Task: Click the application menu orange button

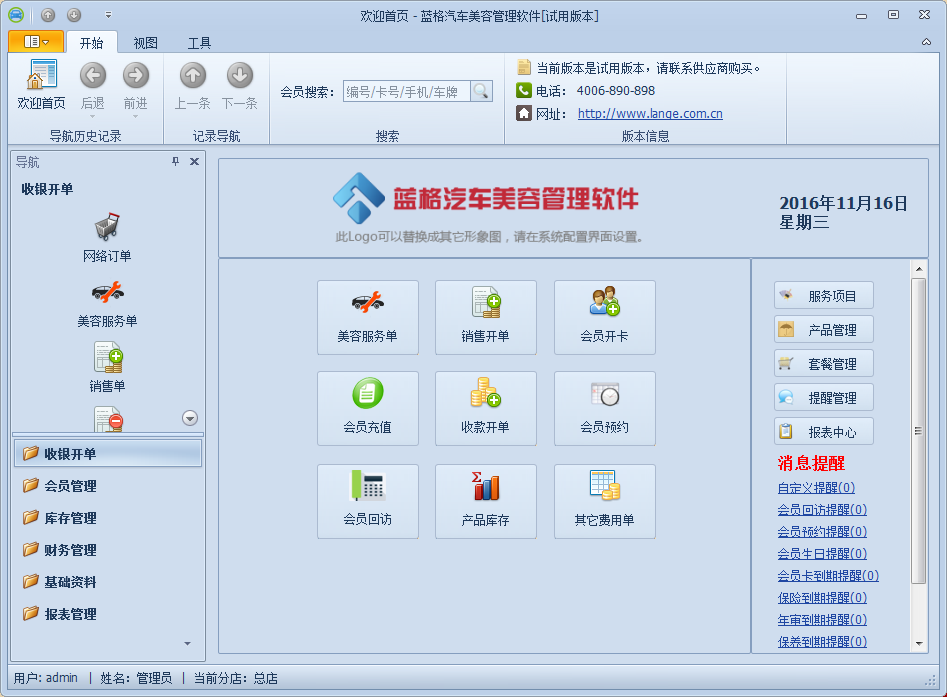Action: 36,42
